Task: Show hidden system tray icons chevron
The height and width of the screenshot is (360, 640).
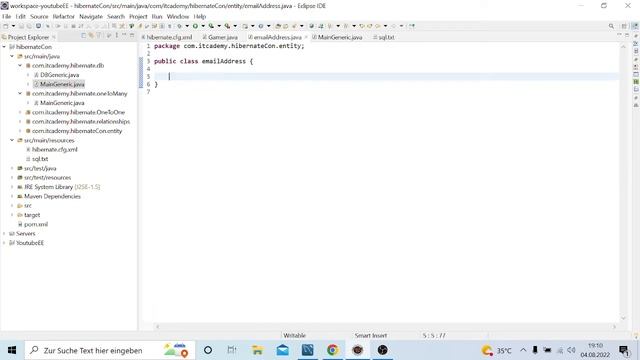Action: (523, 350)
